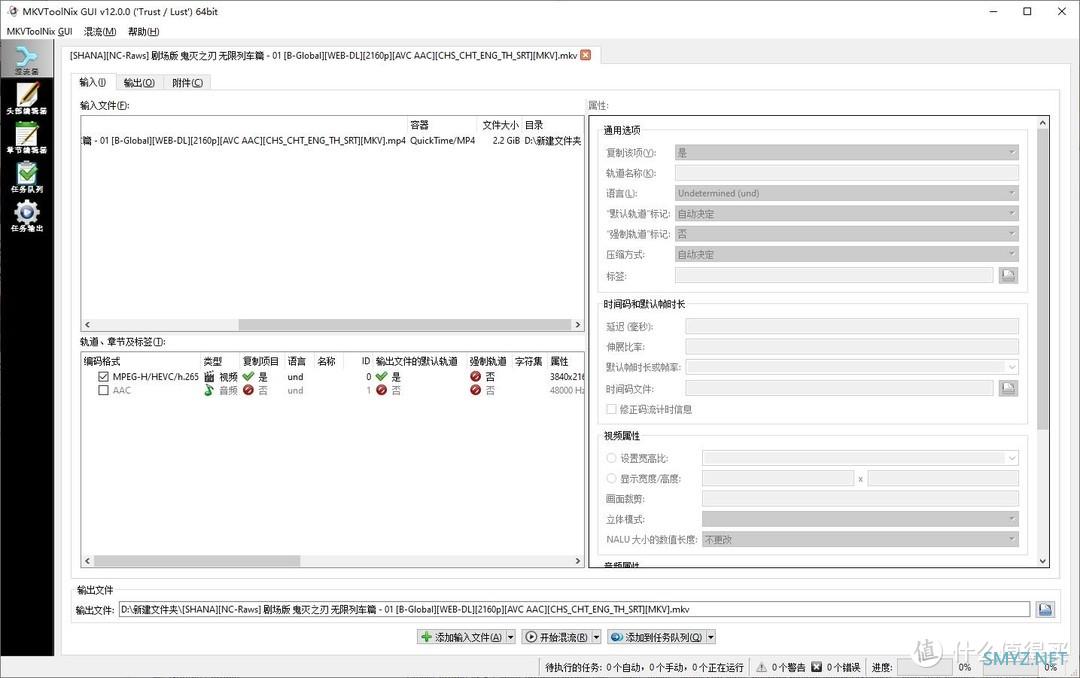Image resolution: width=1080 pixels, height=678 pixels.
Task: Open the aspect ratio combo box
Action: pyautogui.click(x=860, y=458)
